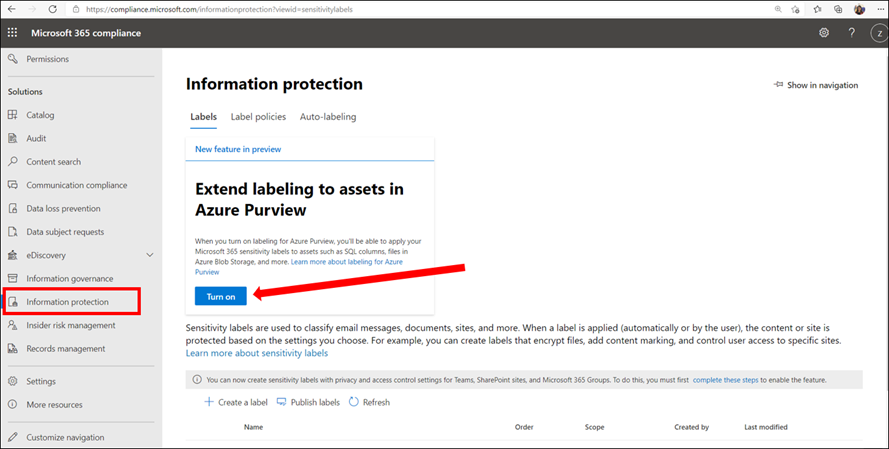Click the Refresh labels button
Image resolution: width=889 pixels, height=449 pixels.
(369, 402)
